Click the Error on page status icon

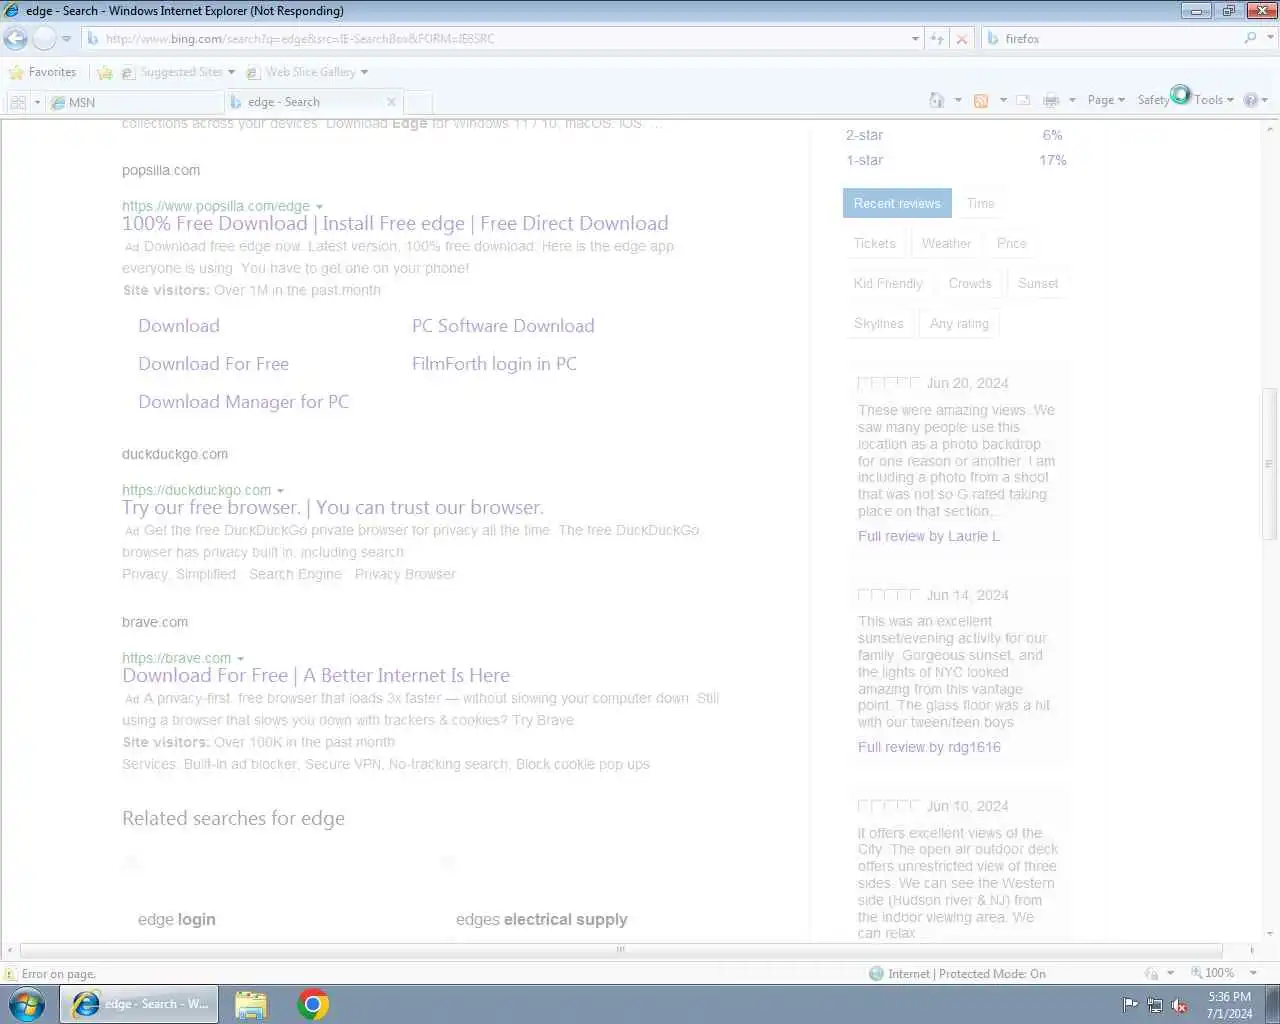pyautogui.click(x=10, y=973)
